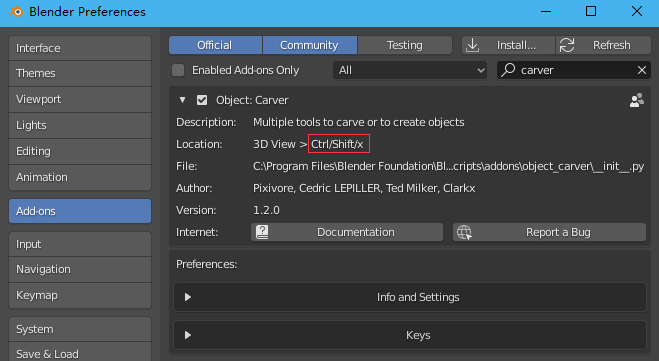Open the Documentation link button
Image resolution: width=659 pixels, height=361 pixels.
(347, 232)
